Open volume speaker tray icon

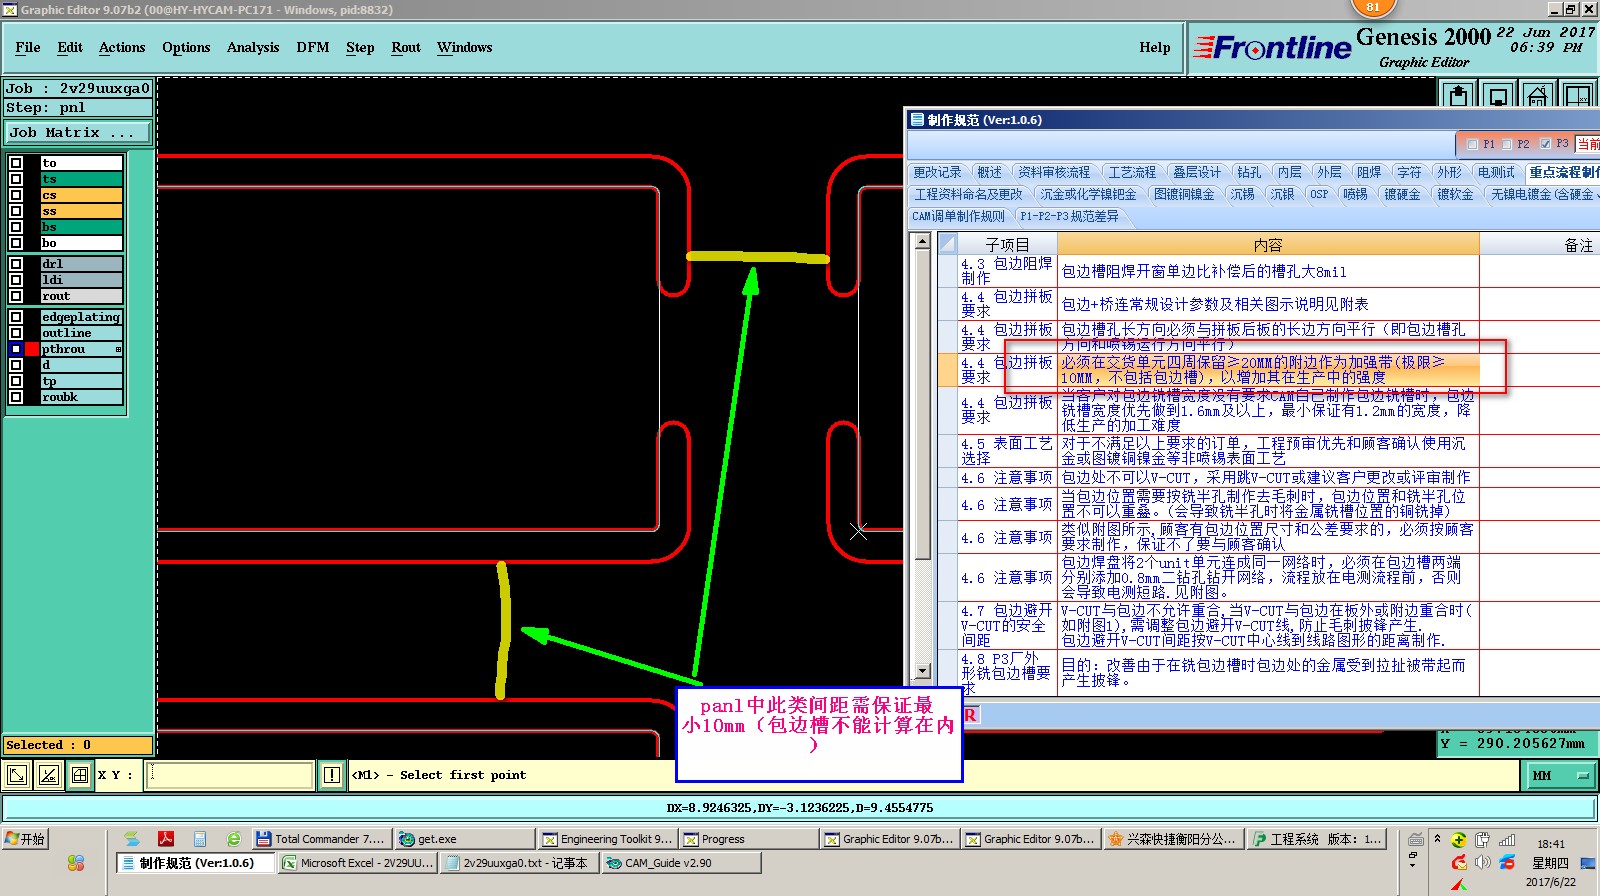1482,862
